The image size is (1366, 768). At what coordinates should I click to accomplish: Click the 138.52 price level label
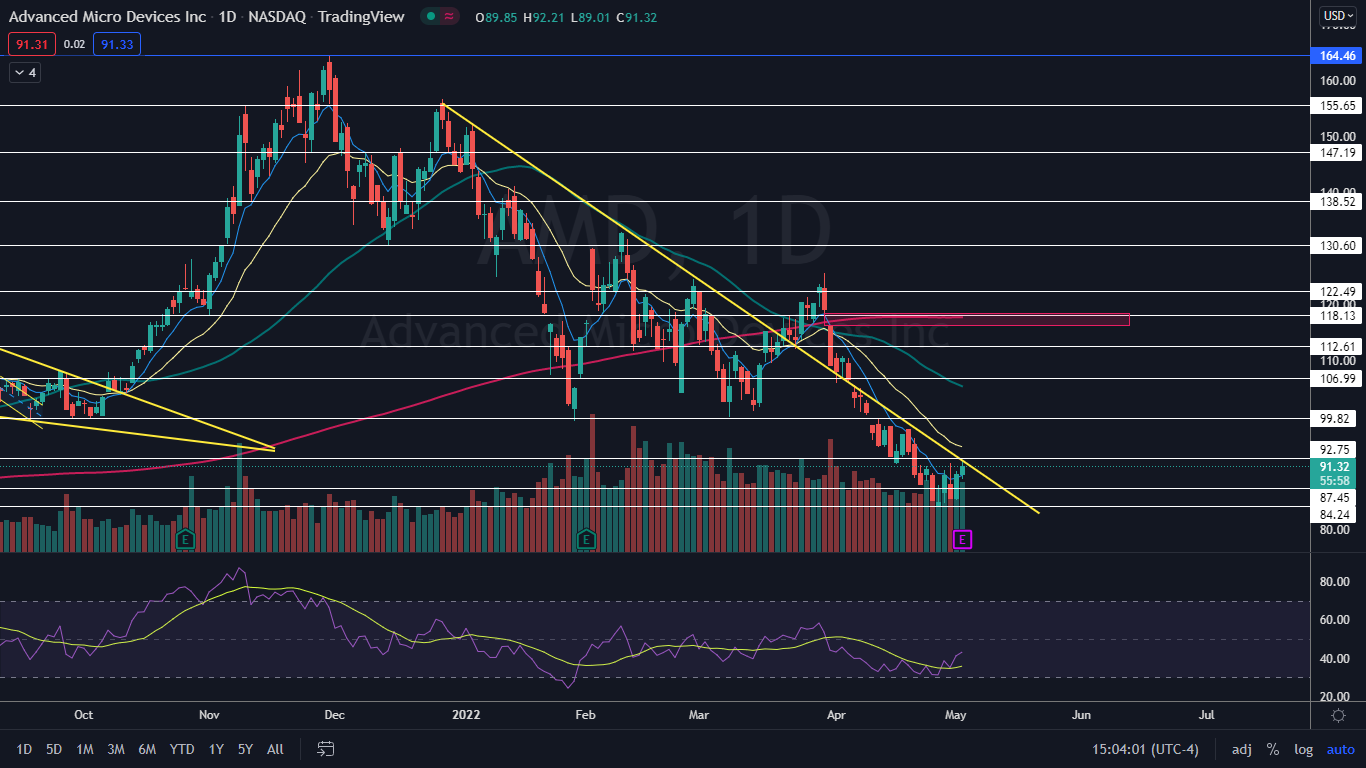pyautogui.click(x=1338, y=201)
